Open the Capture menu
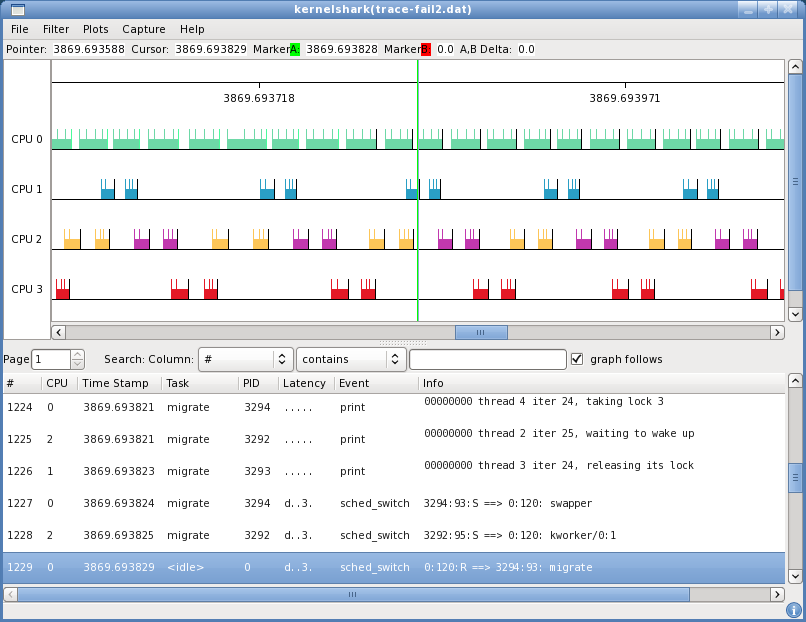Image resolution: width=806 pixels, height=622 pixels. coord(144,29)
